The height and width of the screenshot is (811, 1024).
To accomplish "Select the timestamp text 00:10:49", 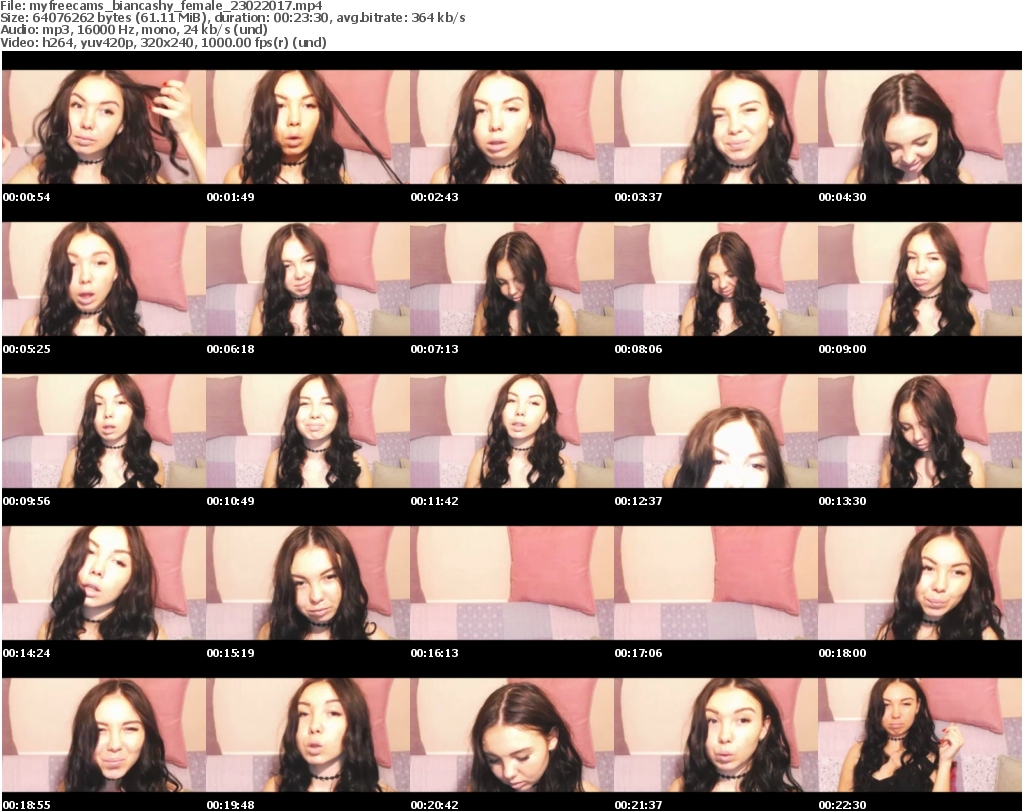I will [231, 501].
